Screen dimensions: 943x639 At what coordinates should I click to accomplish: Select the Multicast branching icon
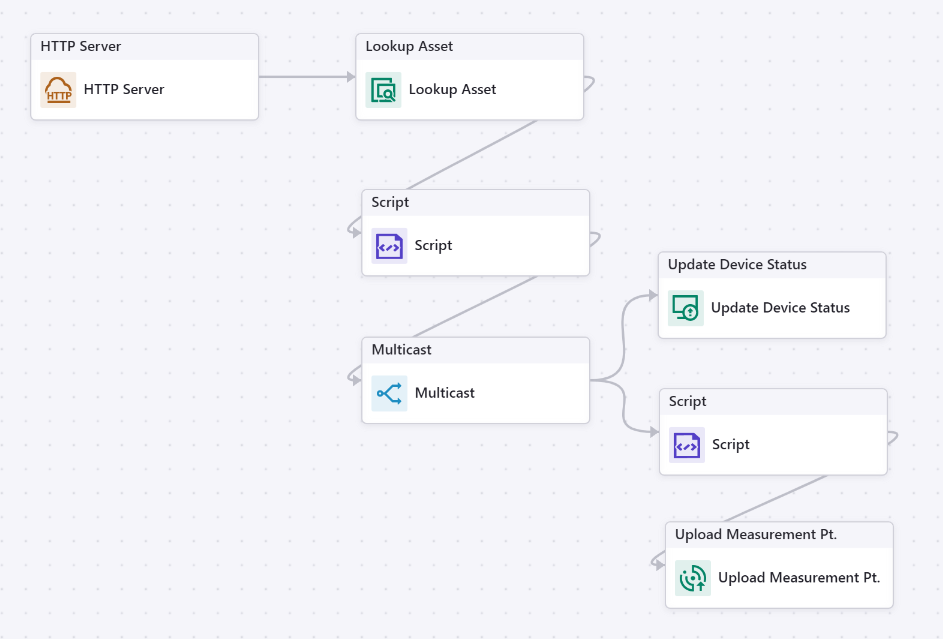[x=389, y=393]
